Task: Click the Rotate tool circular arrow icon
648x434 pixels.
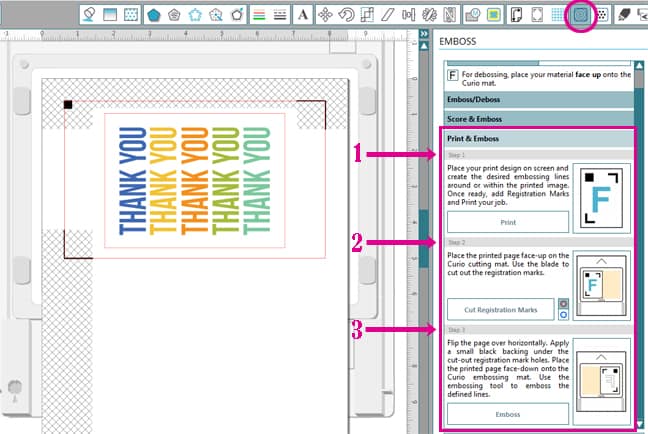Action: pos(346,15)
